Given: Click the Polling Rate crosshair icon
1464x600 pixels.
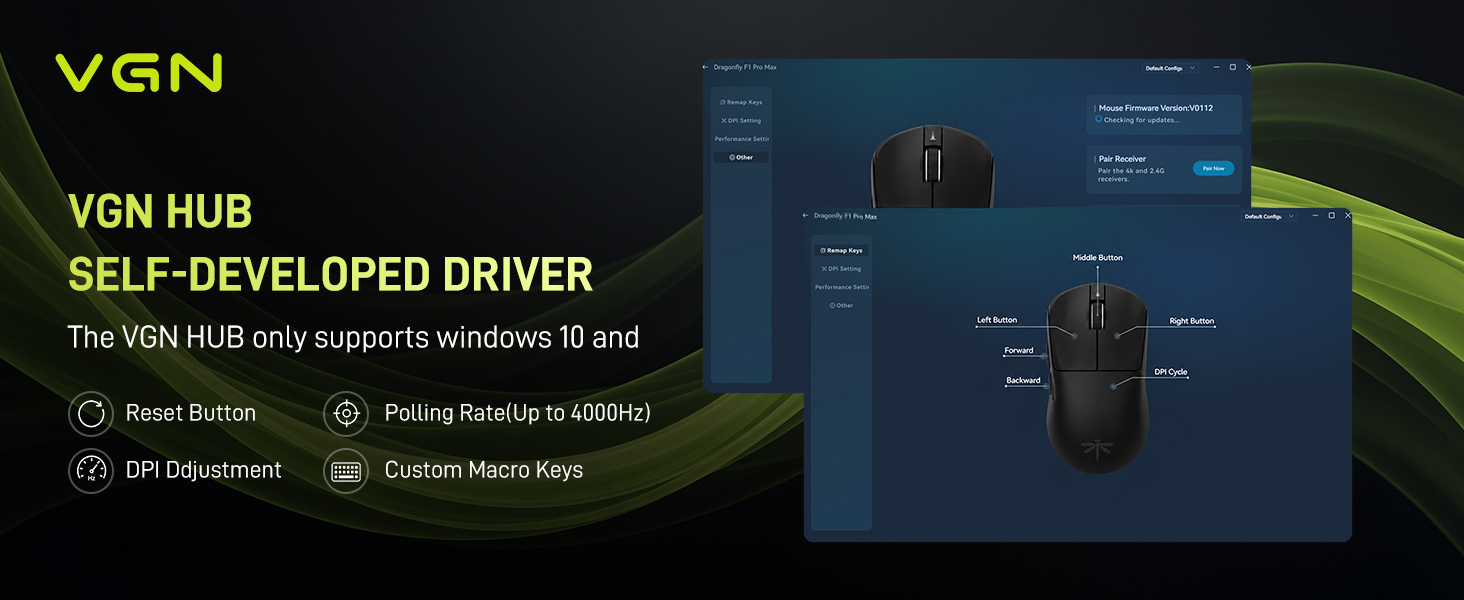Looking at the screenshot, I should pyautogui.click(x=346, y=413).
